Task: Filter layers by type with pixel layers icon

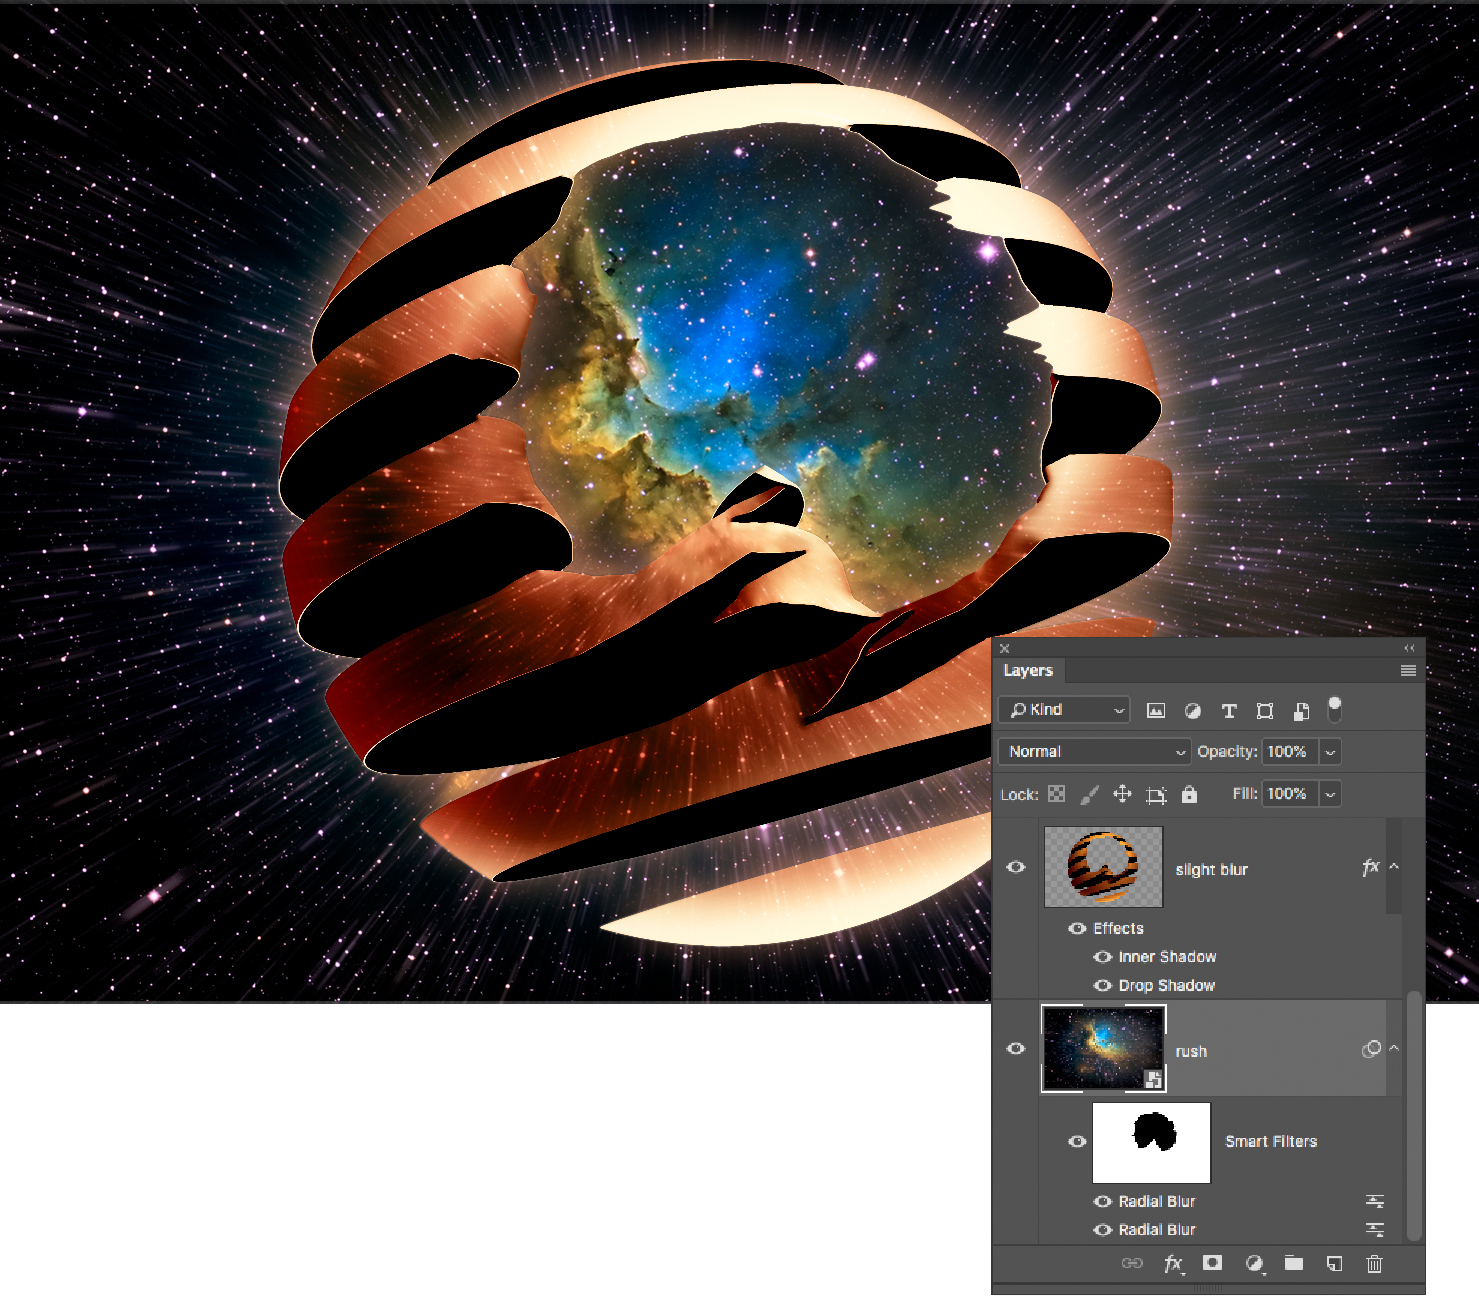Action: tap(1156, 710)
